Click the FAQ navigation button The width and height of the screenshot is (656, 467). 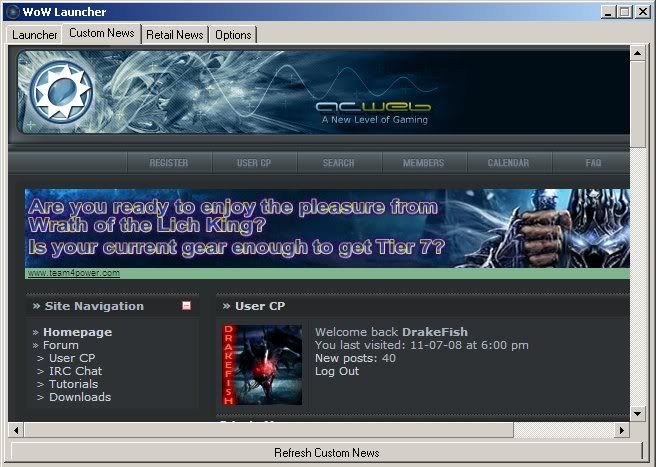click(593, 163)
